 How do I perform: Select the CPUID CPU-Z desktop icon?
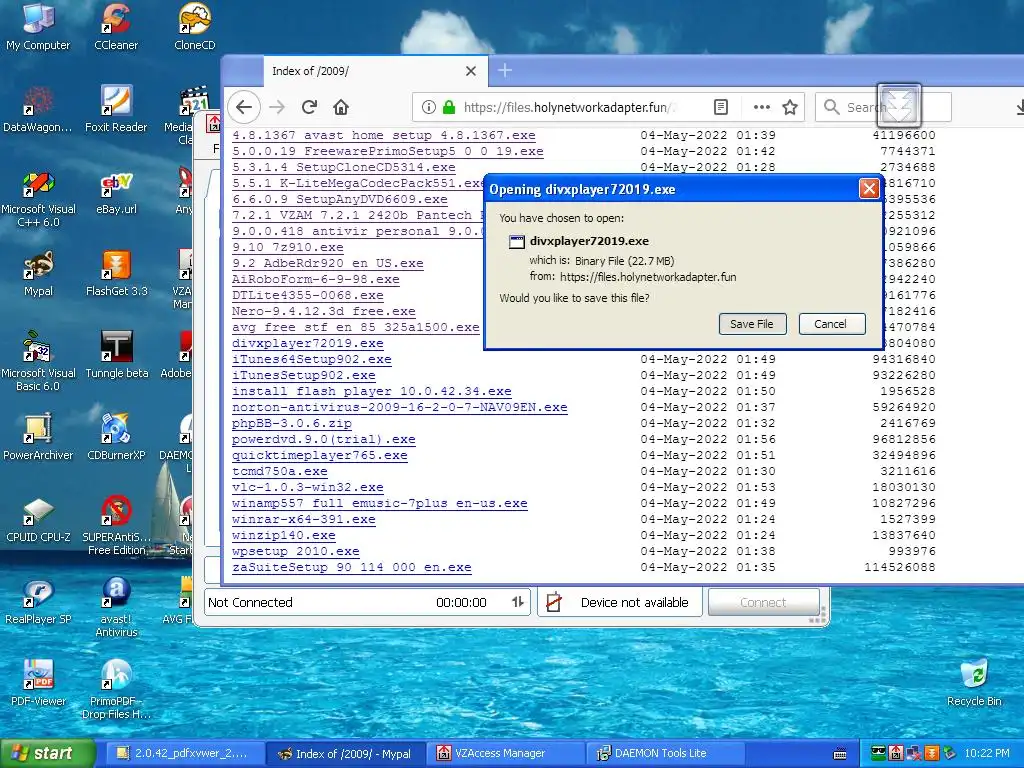[38, 520]
